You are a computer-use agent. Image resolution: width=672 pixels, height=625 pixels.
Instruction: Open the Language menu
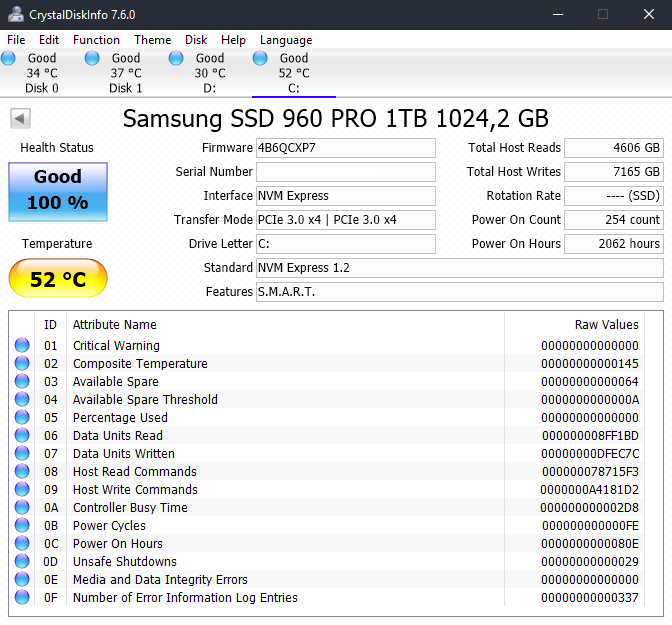(x=286, y=40)
